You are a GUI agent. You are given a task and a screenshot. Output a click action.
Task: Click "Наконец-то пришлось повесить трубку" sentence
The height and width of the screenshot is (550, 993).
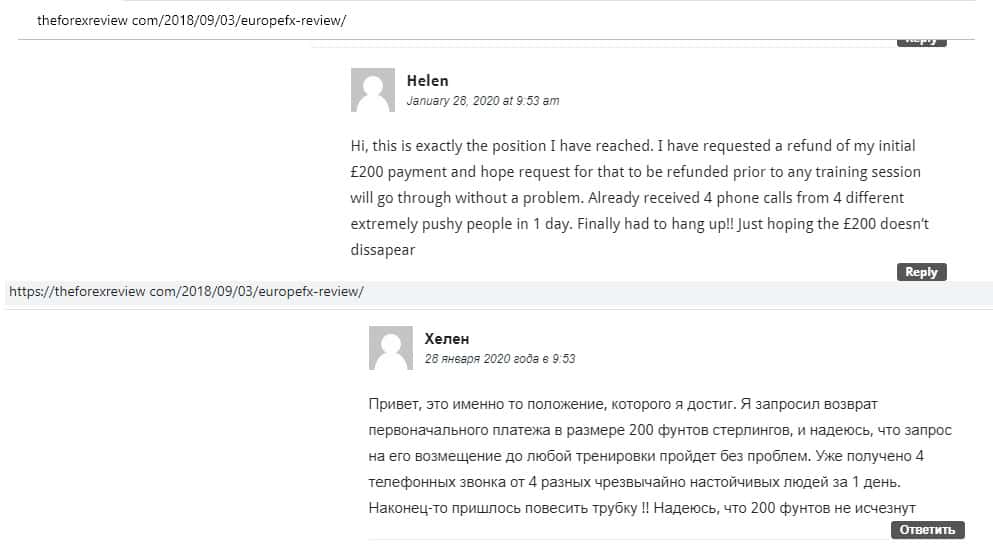pyautogui.click(x=502, y=507)
